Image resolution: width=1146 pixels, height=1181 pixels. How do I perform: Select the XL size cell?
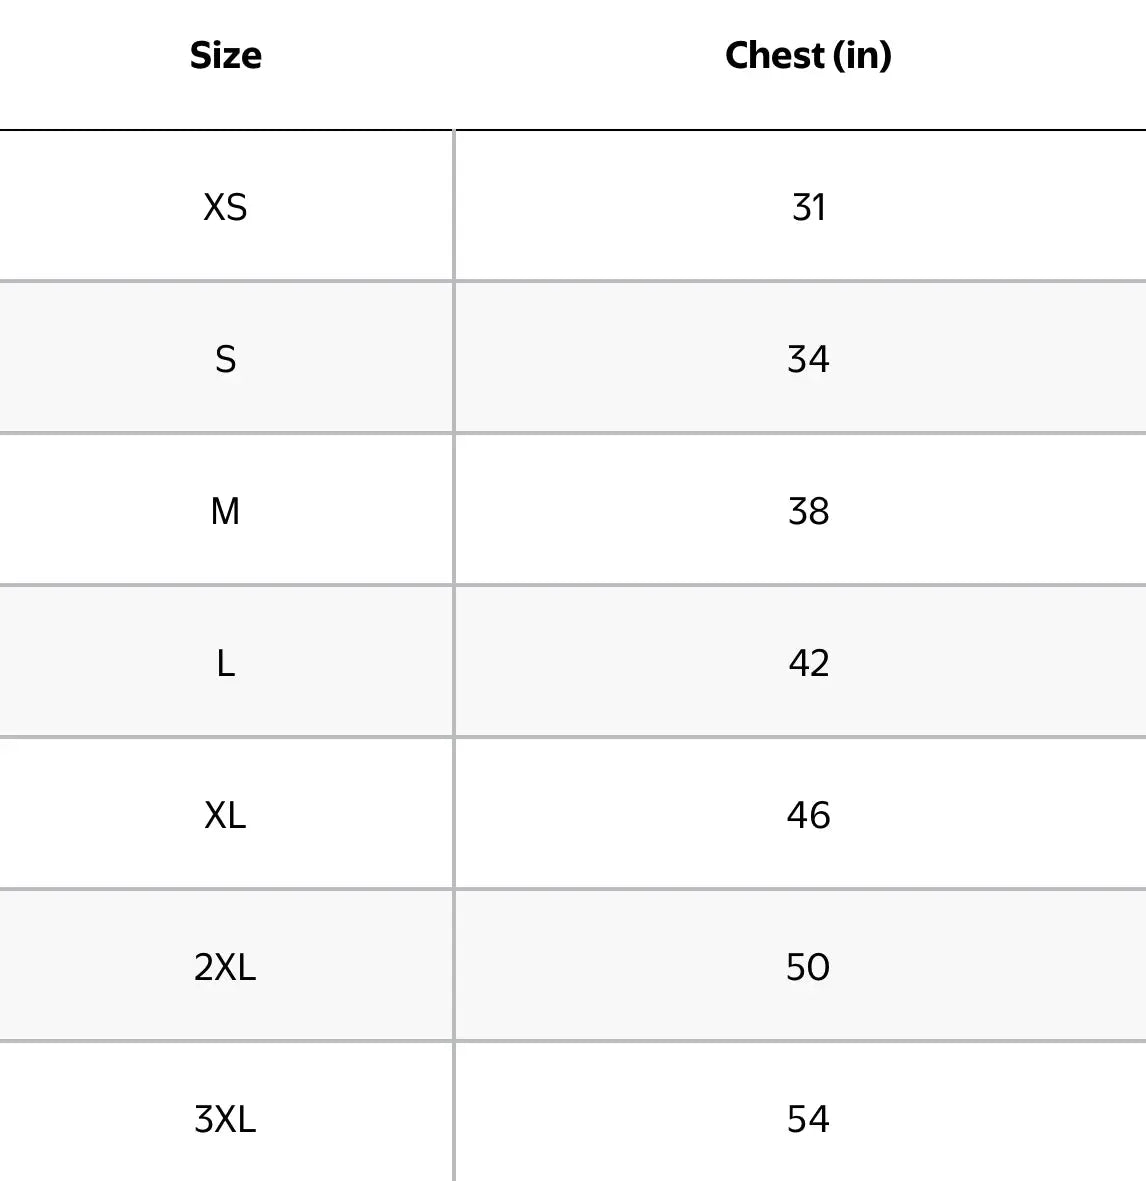point(226,815)
